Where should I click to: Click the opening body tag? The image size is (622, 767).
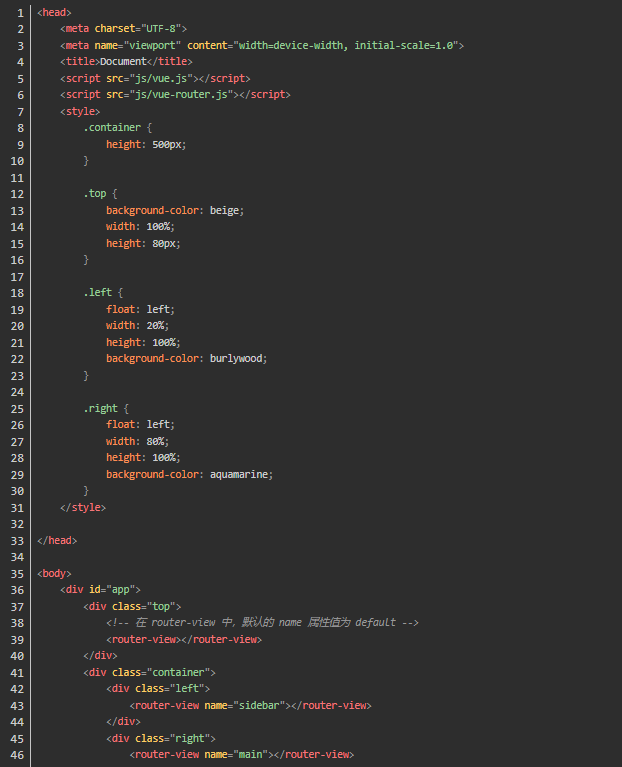[x=54, y=573]
